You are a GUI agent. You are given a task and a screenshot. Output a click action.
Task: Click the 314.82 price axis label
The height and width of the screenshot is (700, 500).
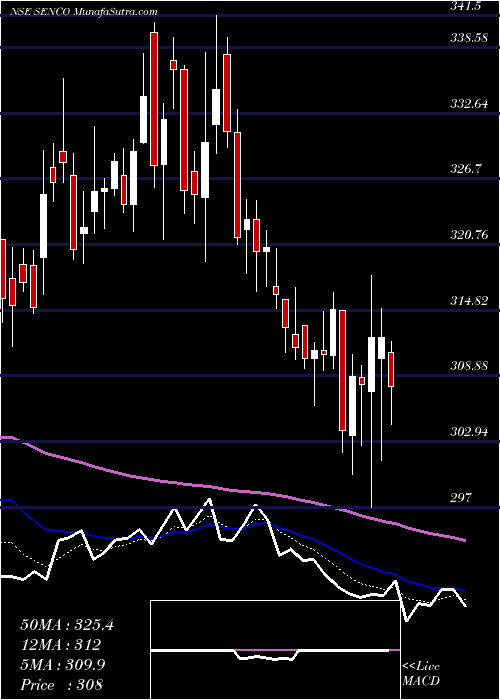(x=468, y=300)
